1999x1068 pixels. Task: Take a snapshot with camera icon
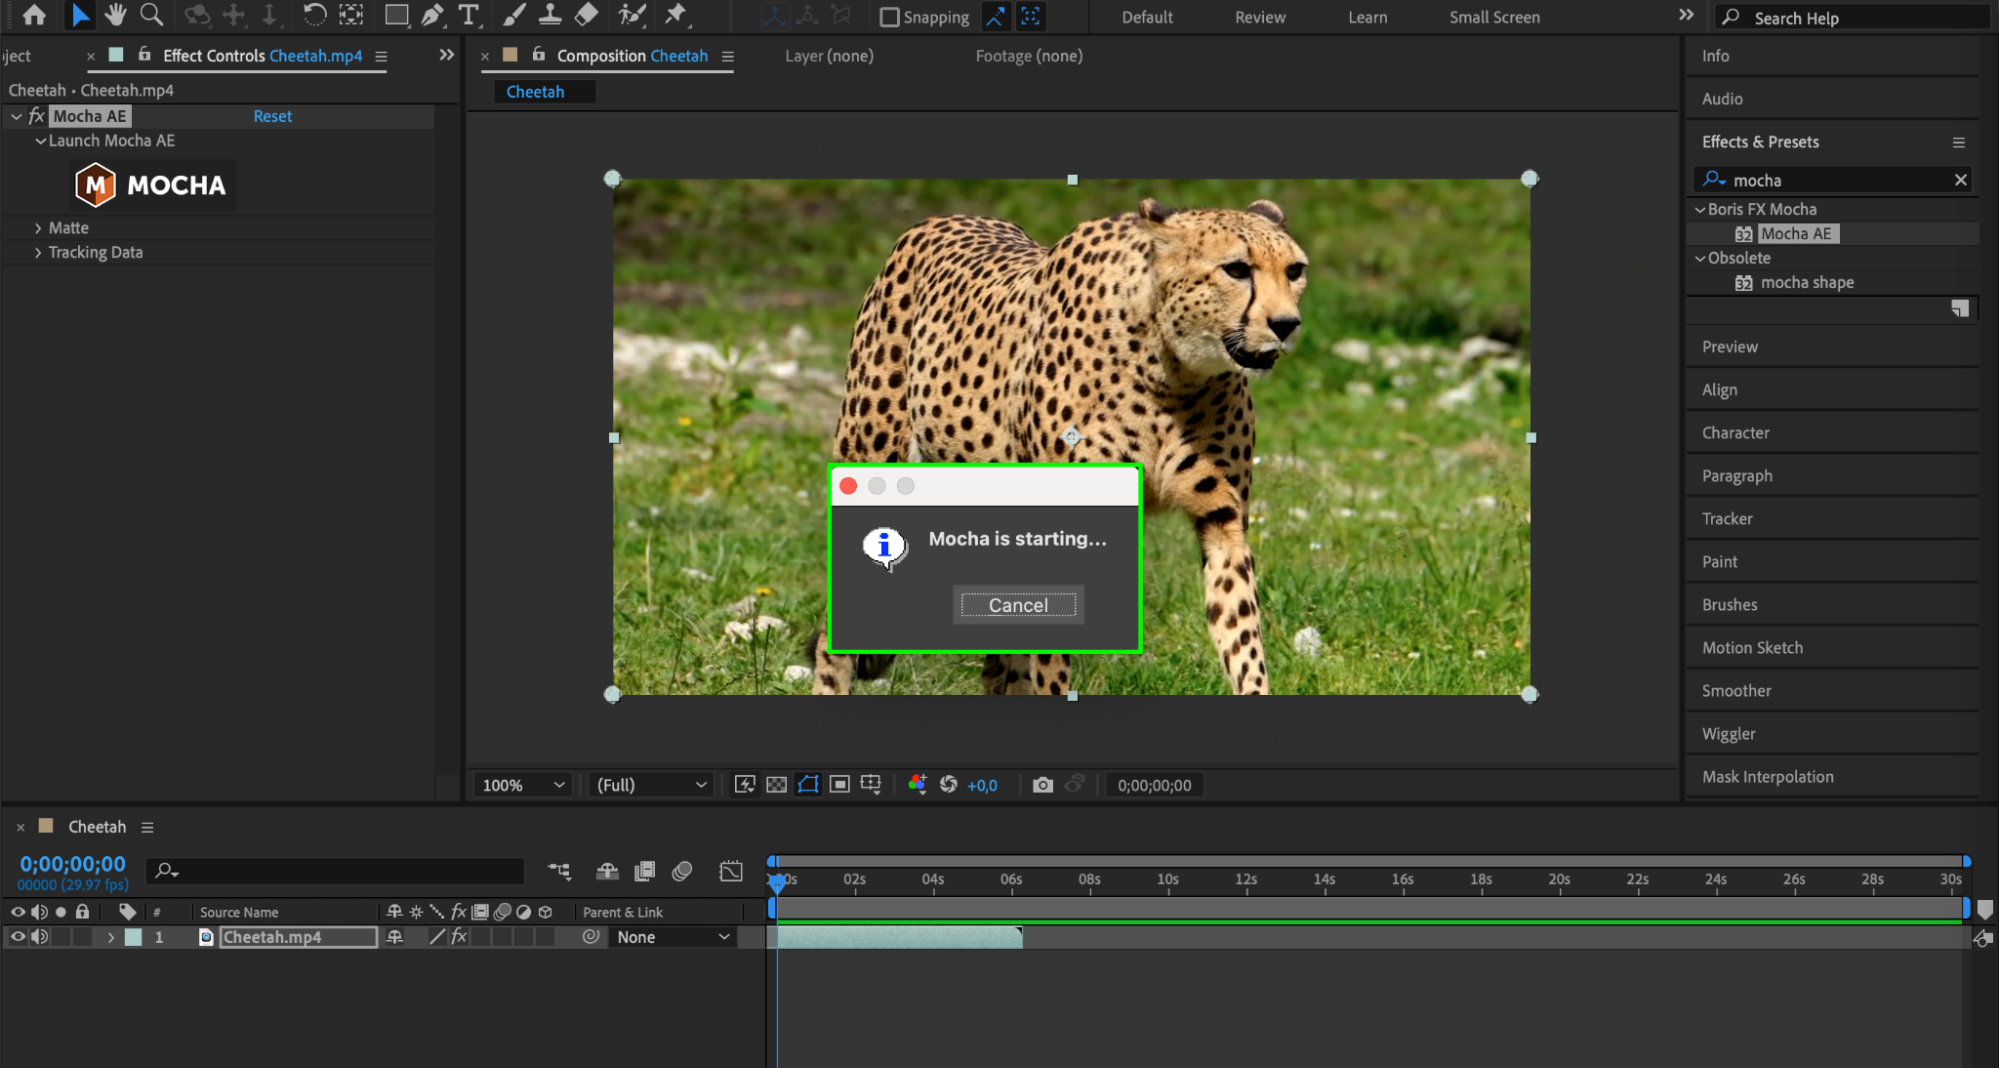point(1042,785)
